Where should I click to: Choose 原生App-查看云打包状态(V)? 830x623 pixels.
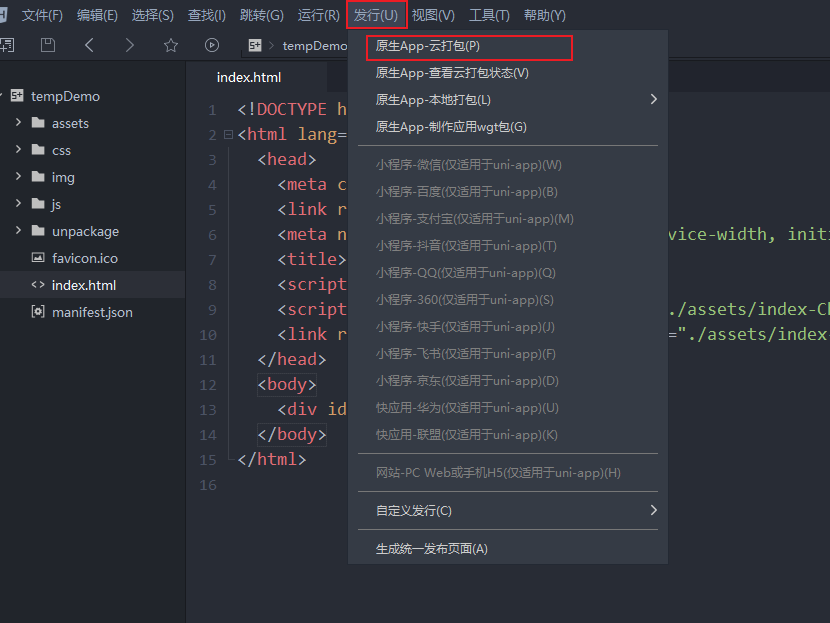coord(508,73)
